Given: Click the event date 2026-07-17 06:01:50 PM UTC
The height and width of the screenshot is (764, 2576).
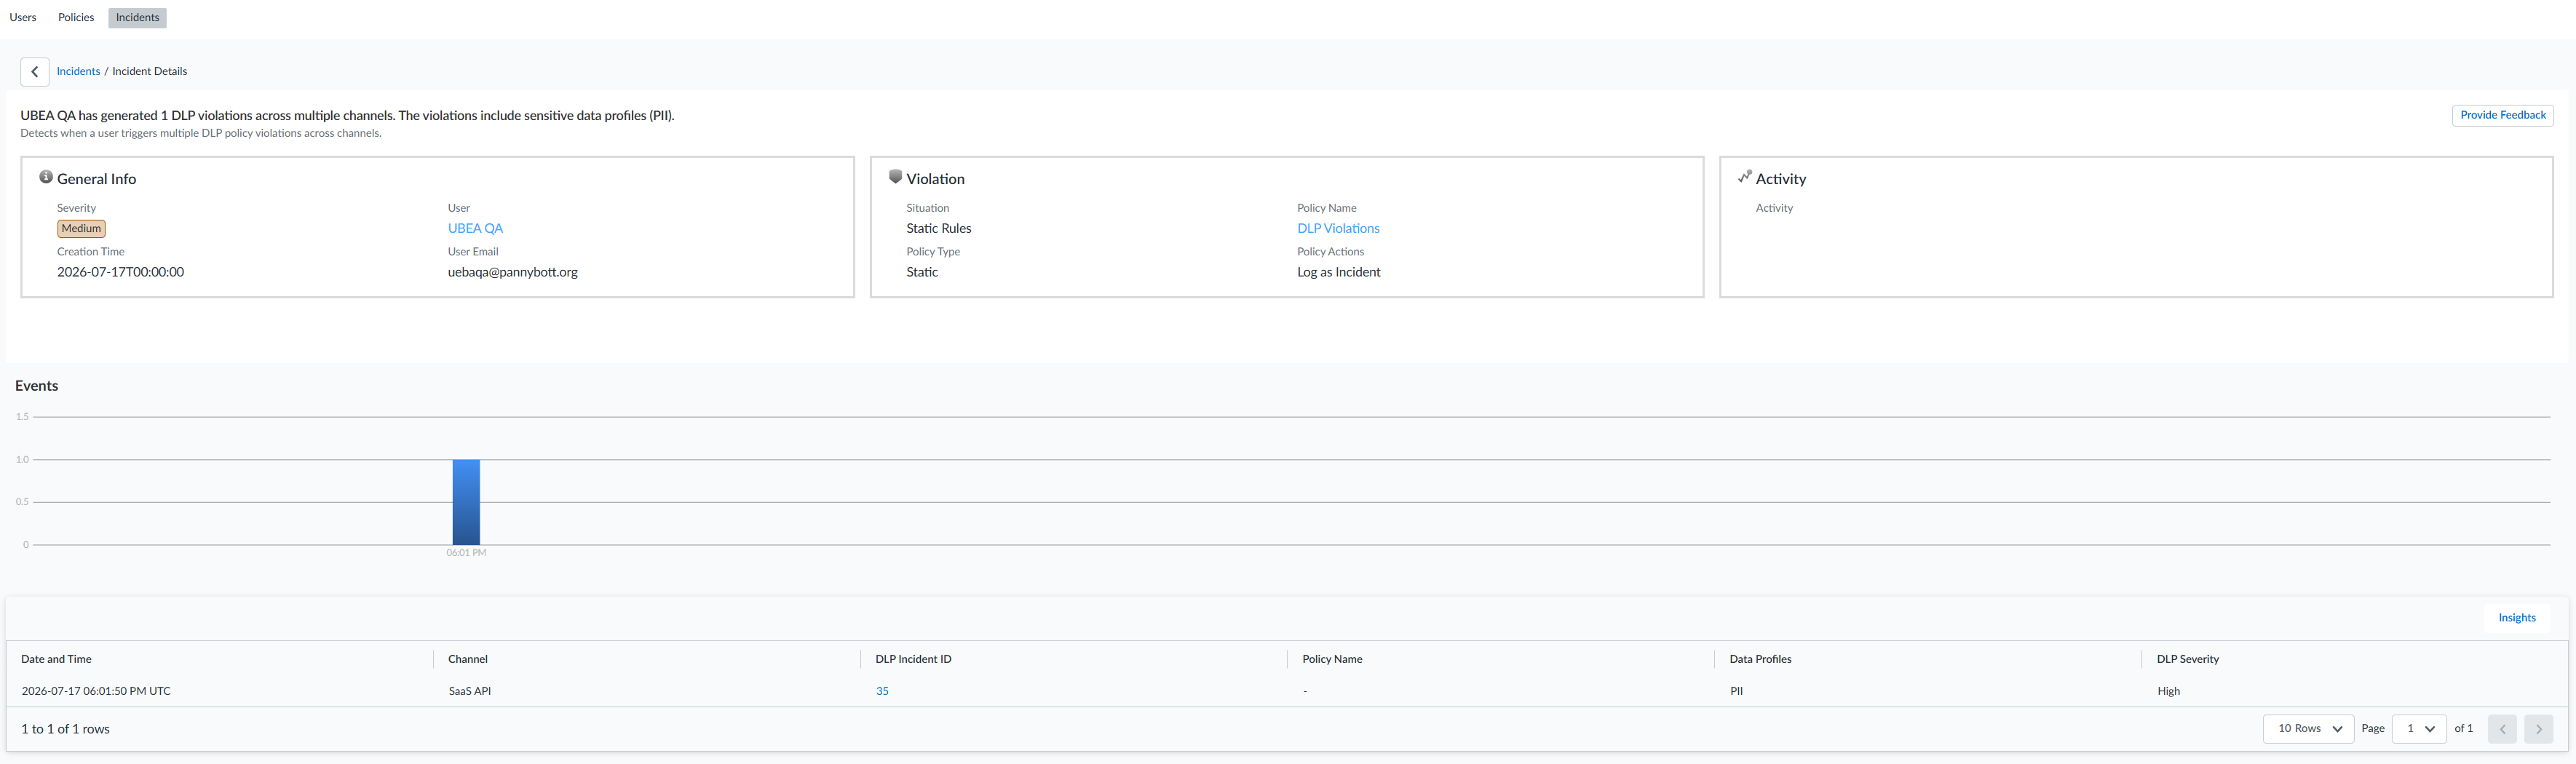Looking at the screenshot, I should 96,691.
